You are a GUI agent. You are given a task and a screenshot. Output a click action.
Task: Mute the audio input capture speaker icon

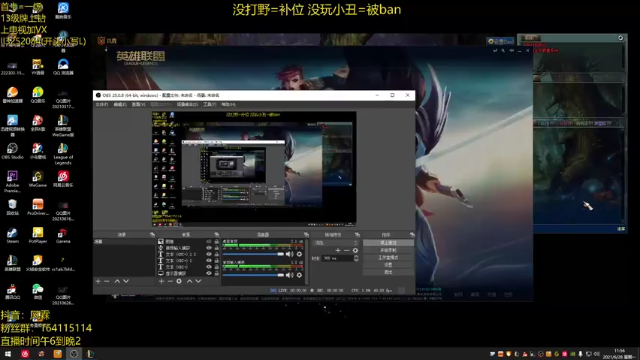pyautogui.click(x=290, y=275)
